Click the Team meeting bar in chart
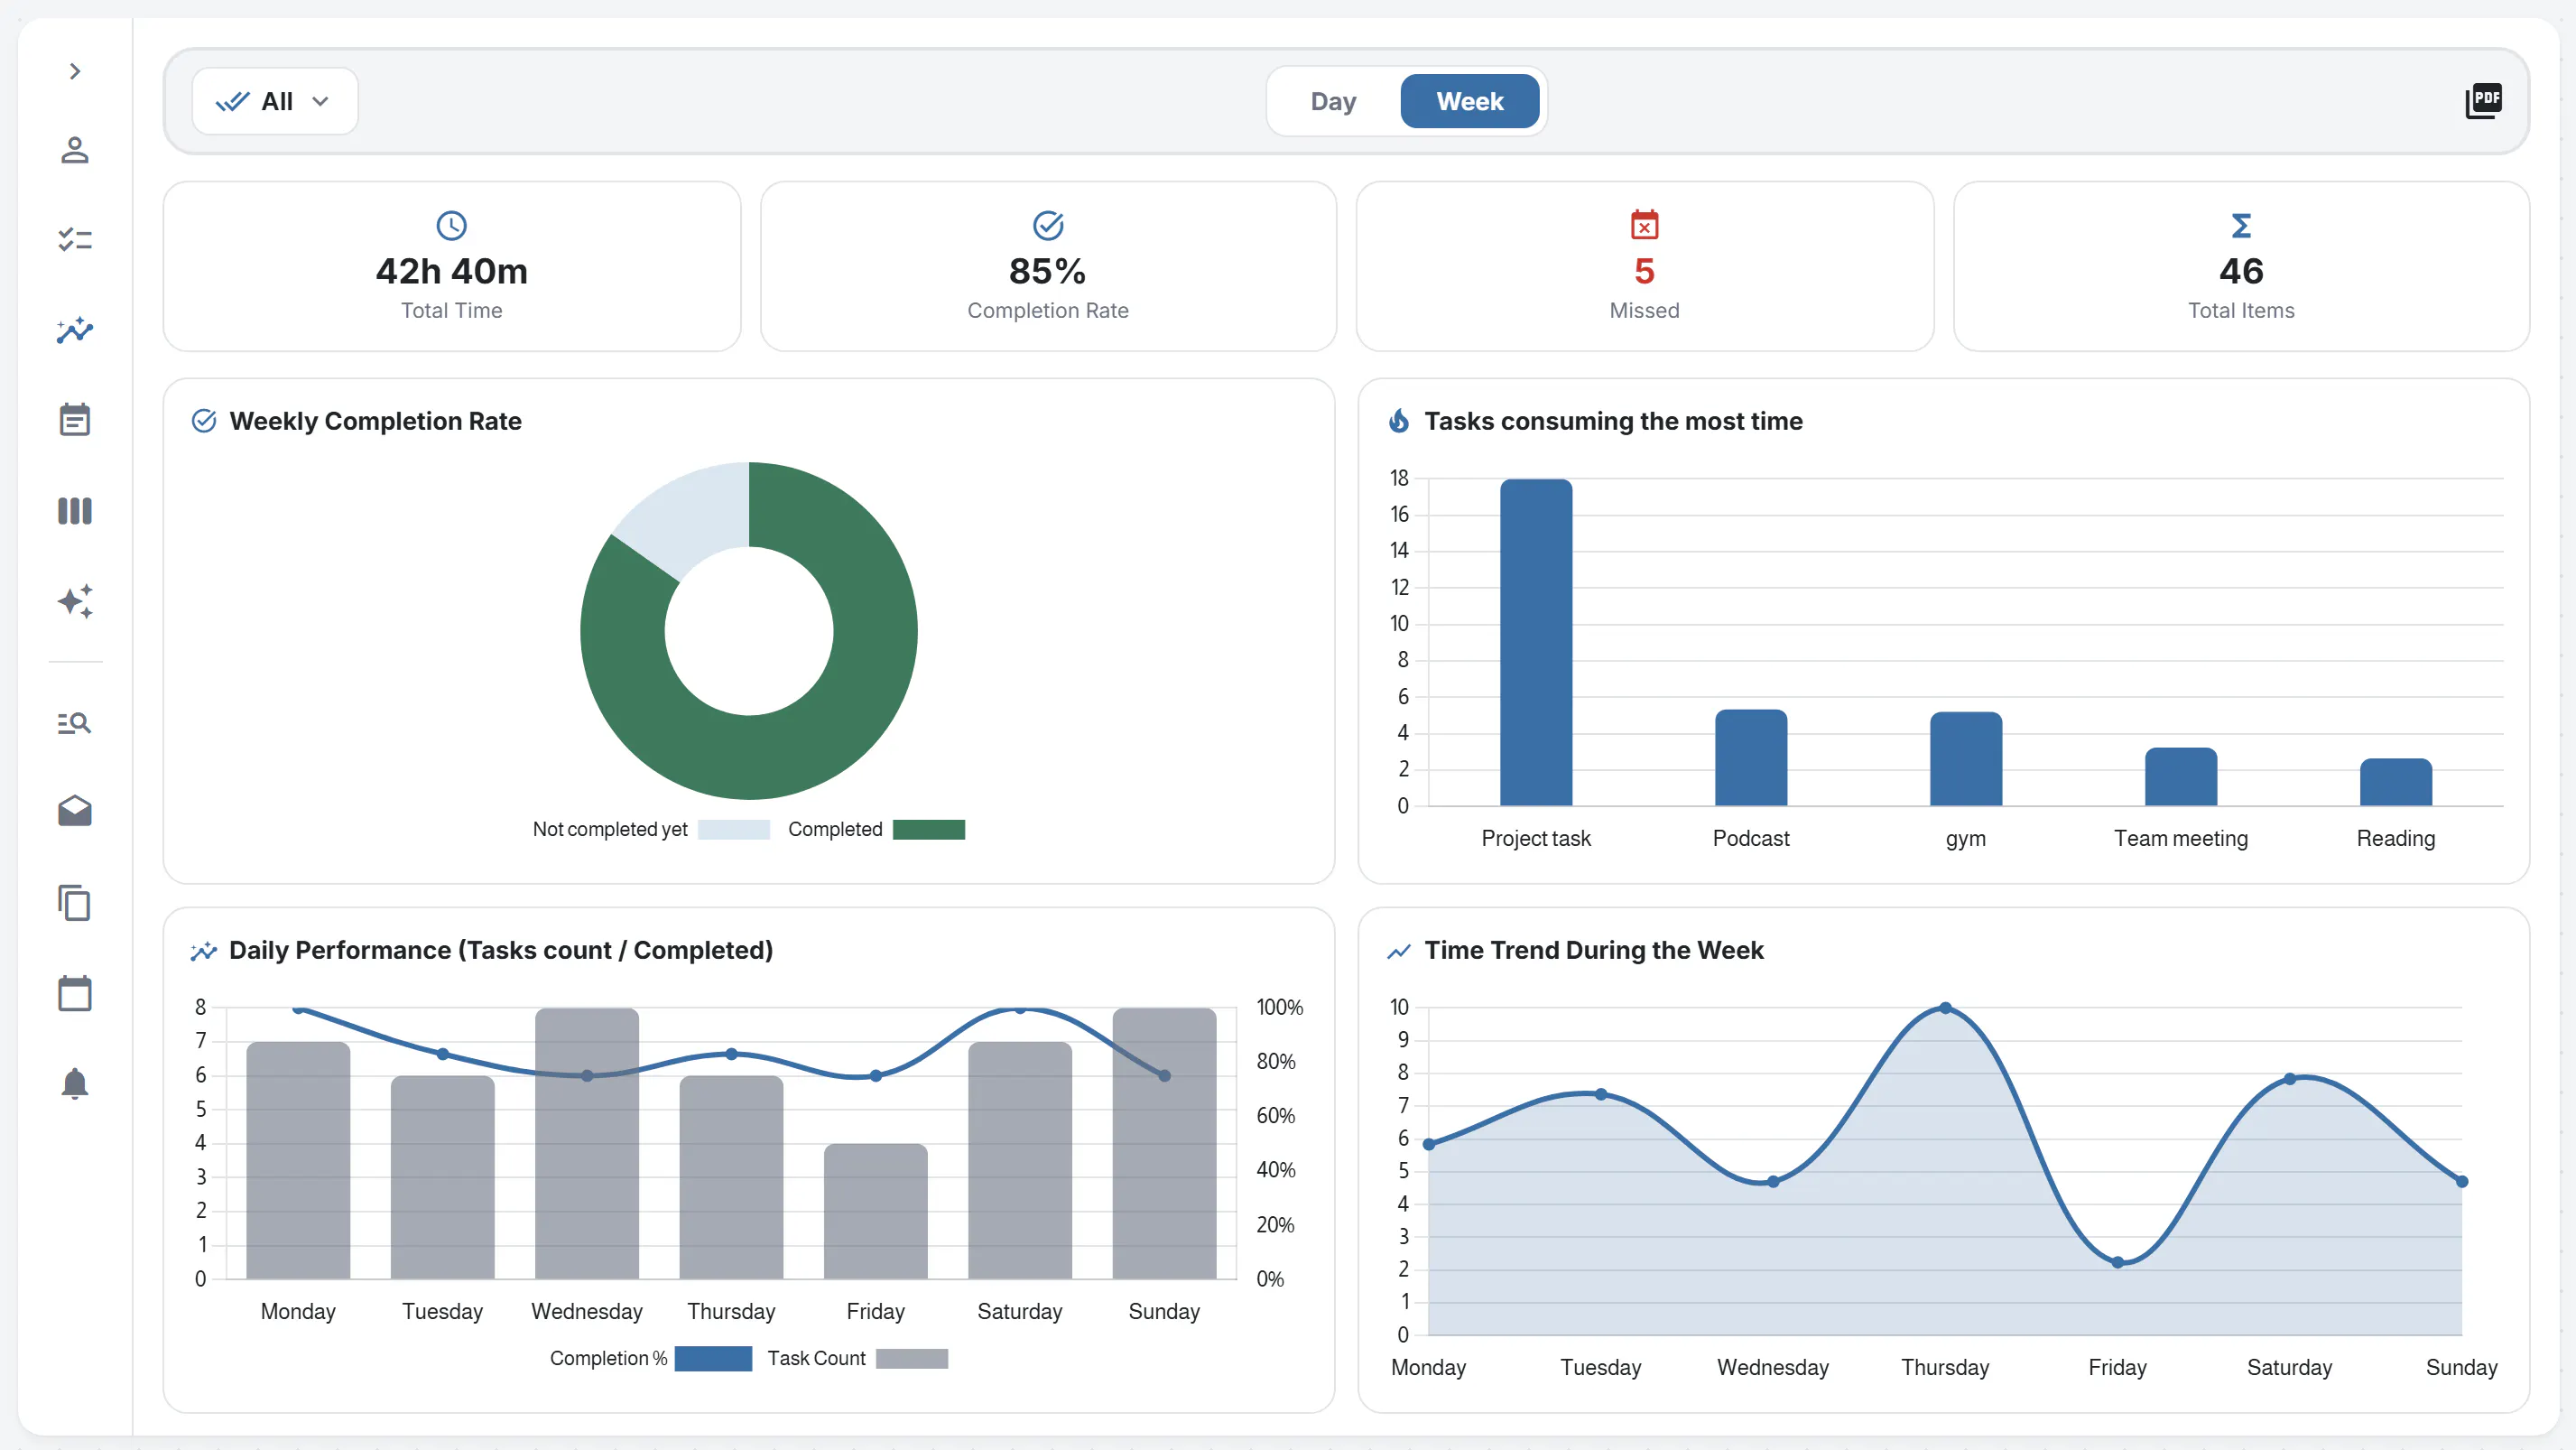2576x1450 pixels. tap(2181, 777)
